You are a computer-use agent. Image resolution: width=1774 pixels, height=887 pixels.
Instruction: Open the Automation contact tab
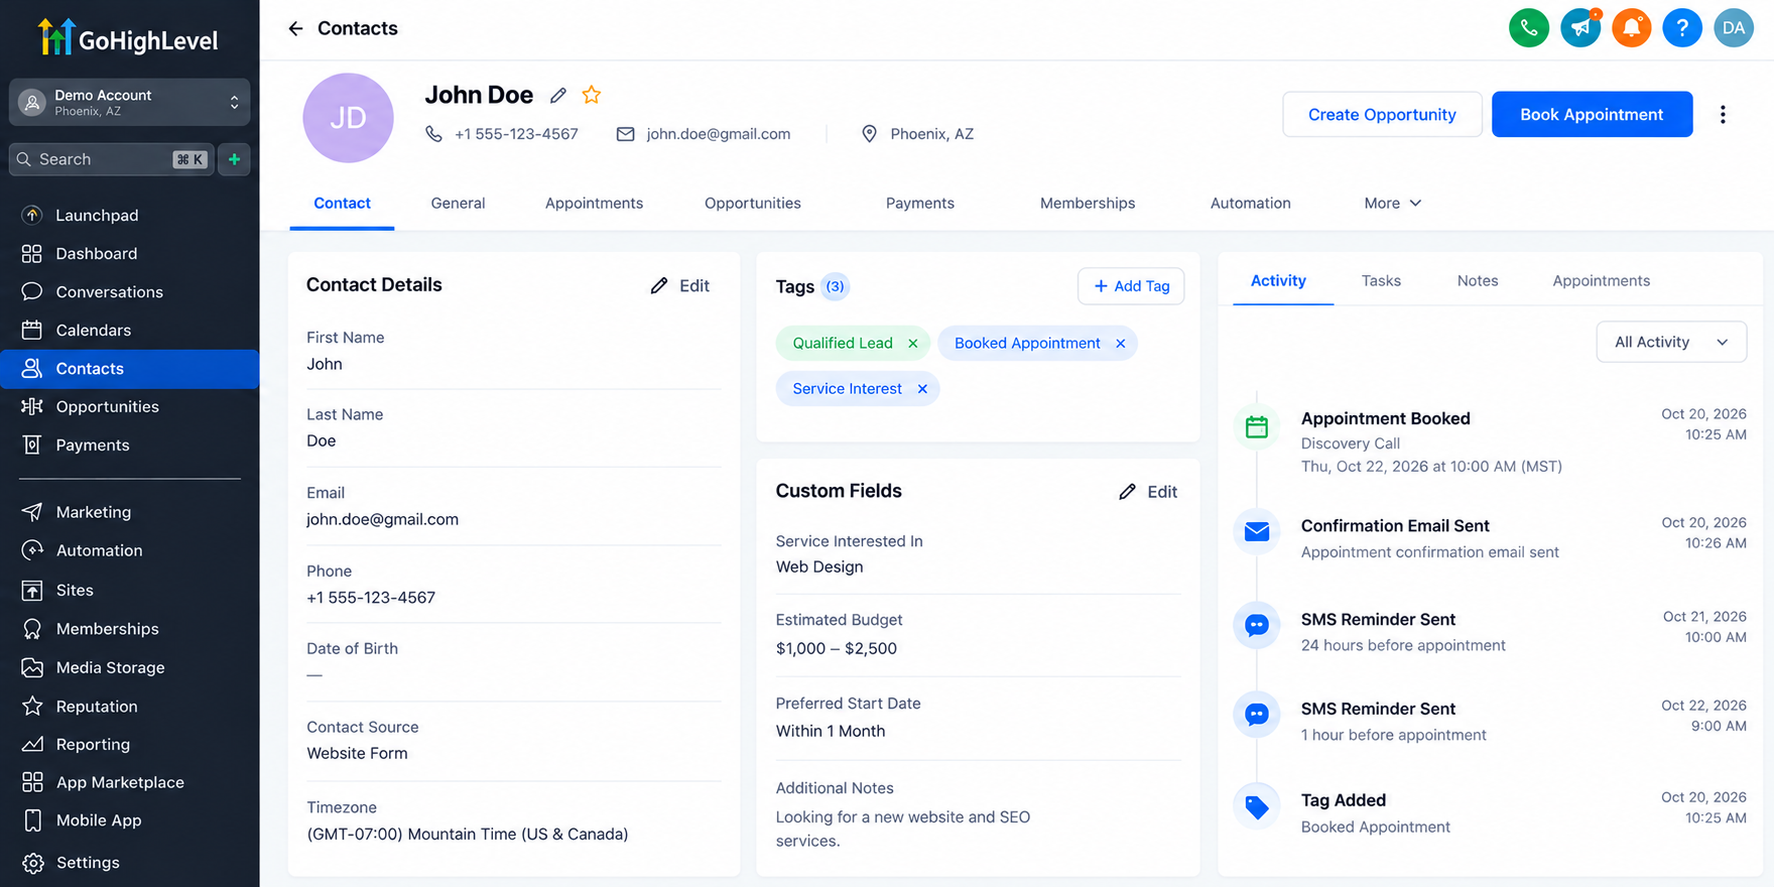1250,203
